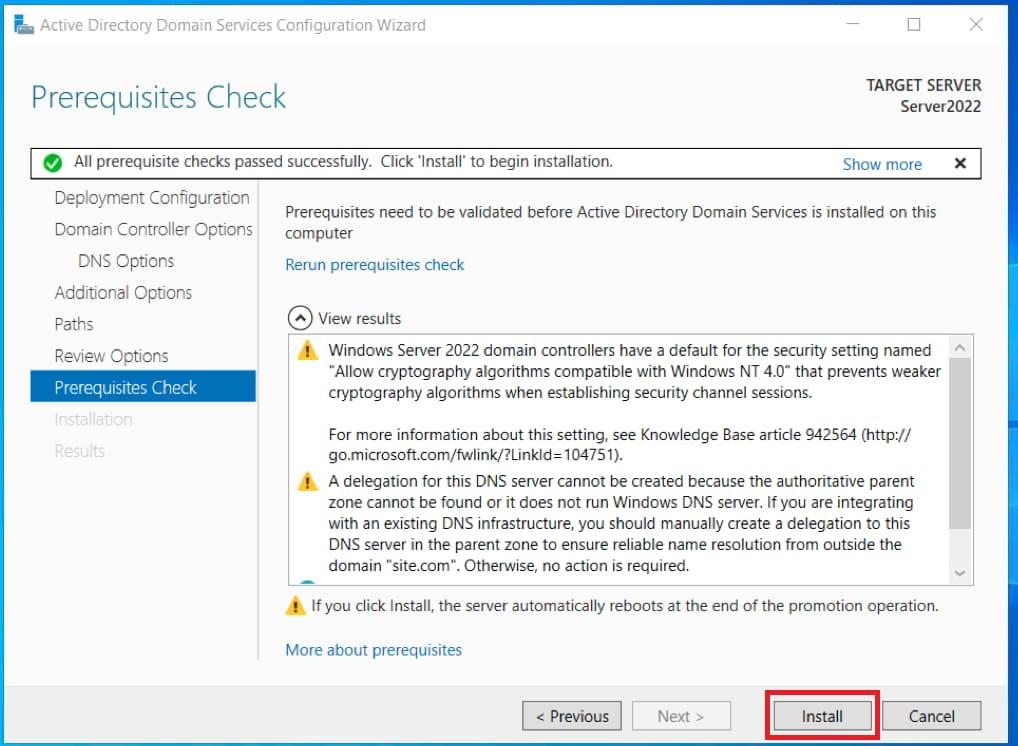The image size is (1018, 746).
Task: Go back with Previous button
Action: [572, 716]
